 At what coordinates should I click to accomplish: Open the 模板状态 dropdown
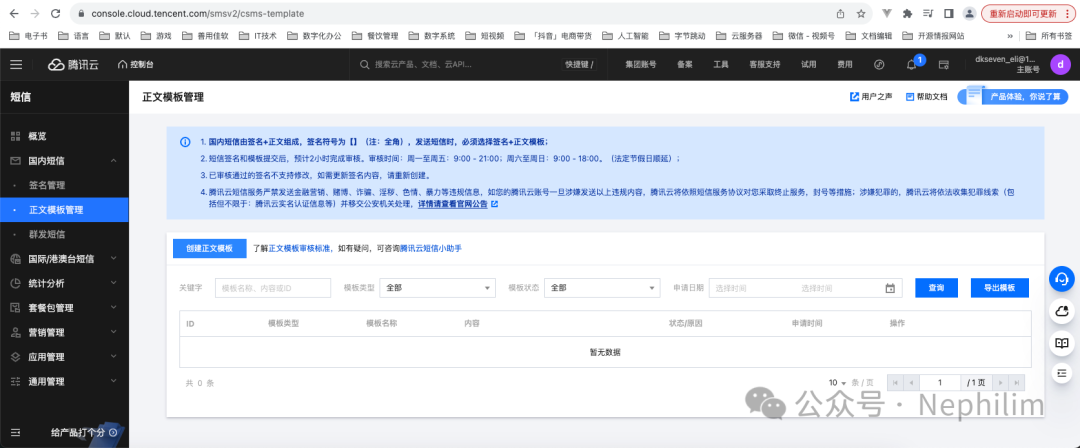[602, 288]
